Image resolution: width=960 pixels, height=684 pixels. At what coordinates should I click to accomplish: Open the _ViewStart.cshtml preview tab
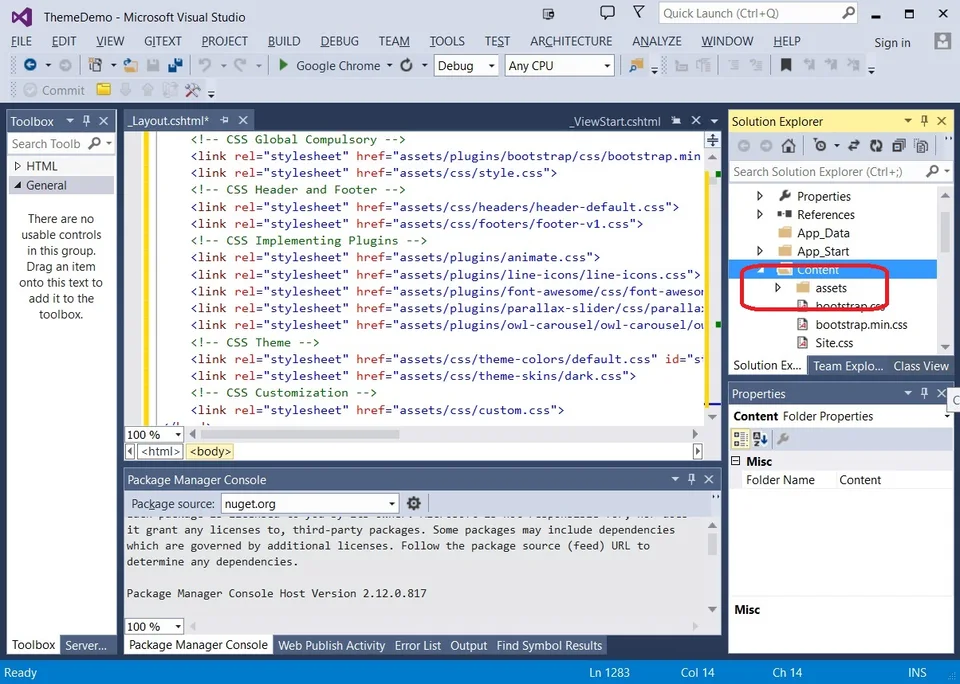(615, 121)
